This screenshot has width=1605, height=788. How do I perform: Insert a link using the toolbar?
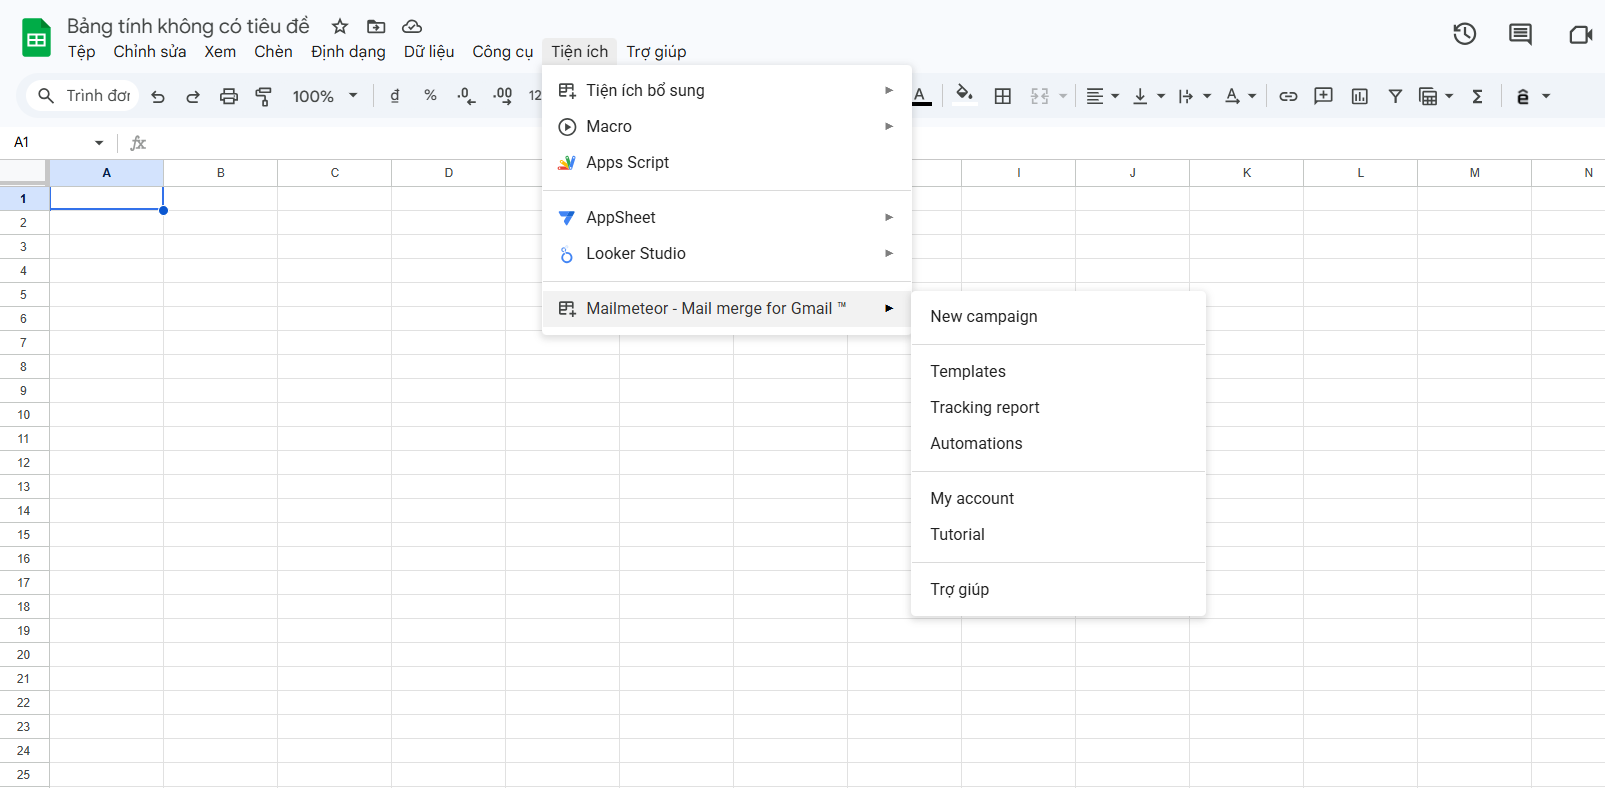pyautogui.click(x=1288, y=96)
